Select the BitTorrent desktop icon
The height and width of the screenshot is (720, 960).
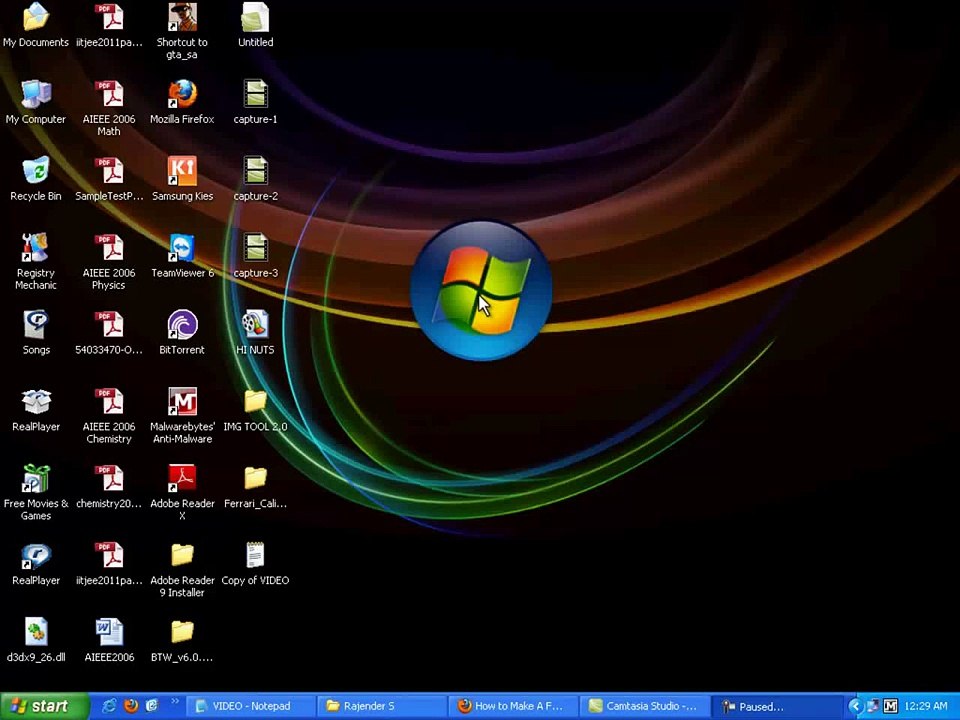182,332
